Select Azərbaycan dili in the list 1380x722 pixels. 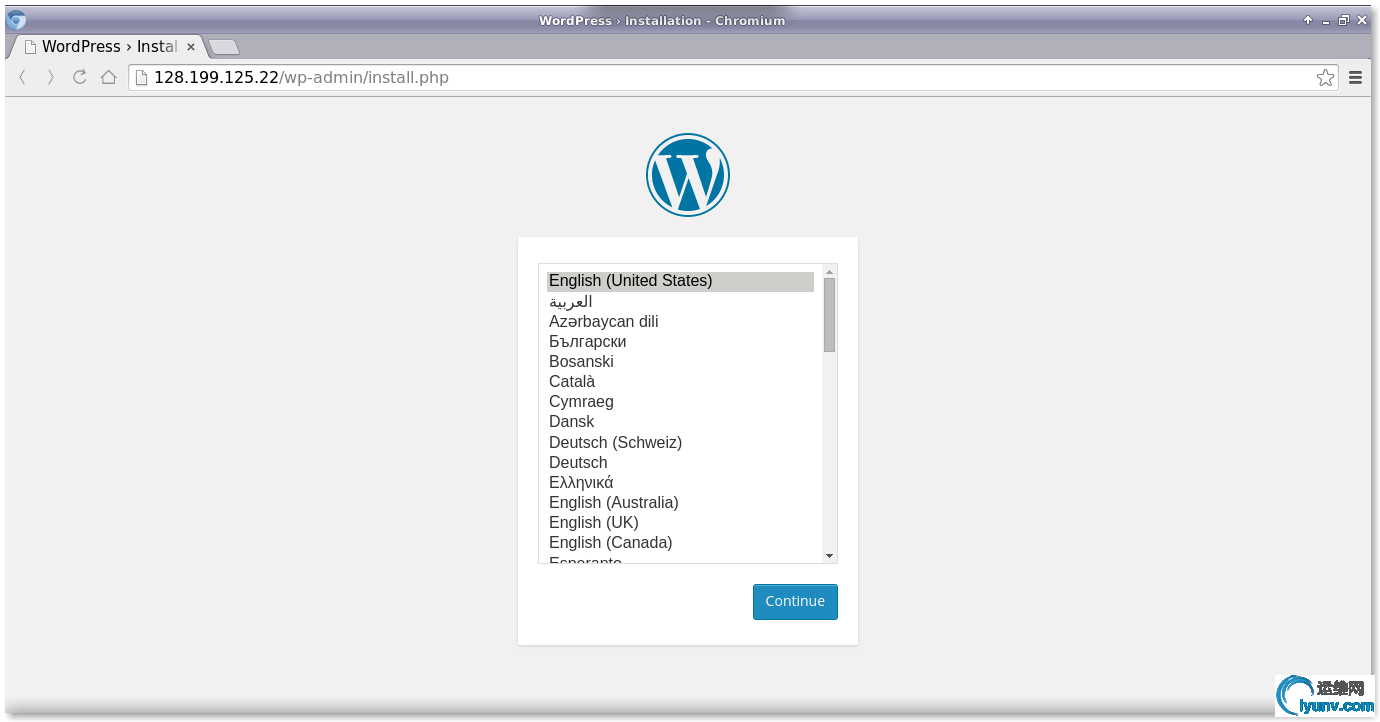click(x=680, y=321)
